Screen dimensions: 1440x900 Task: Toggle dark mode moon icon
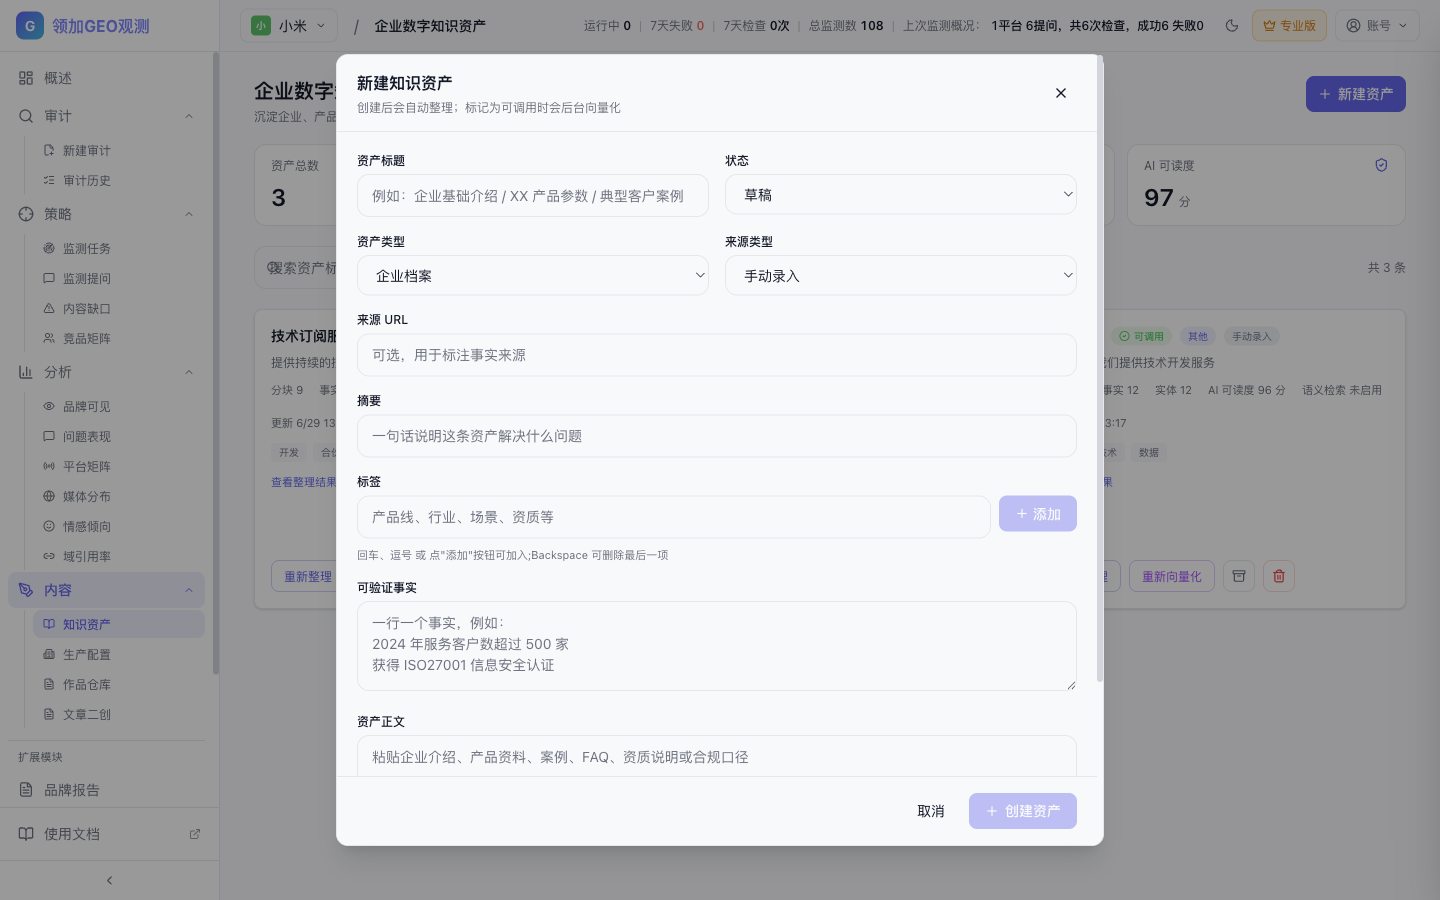coord(1232,26)
